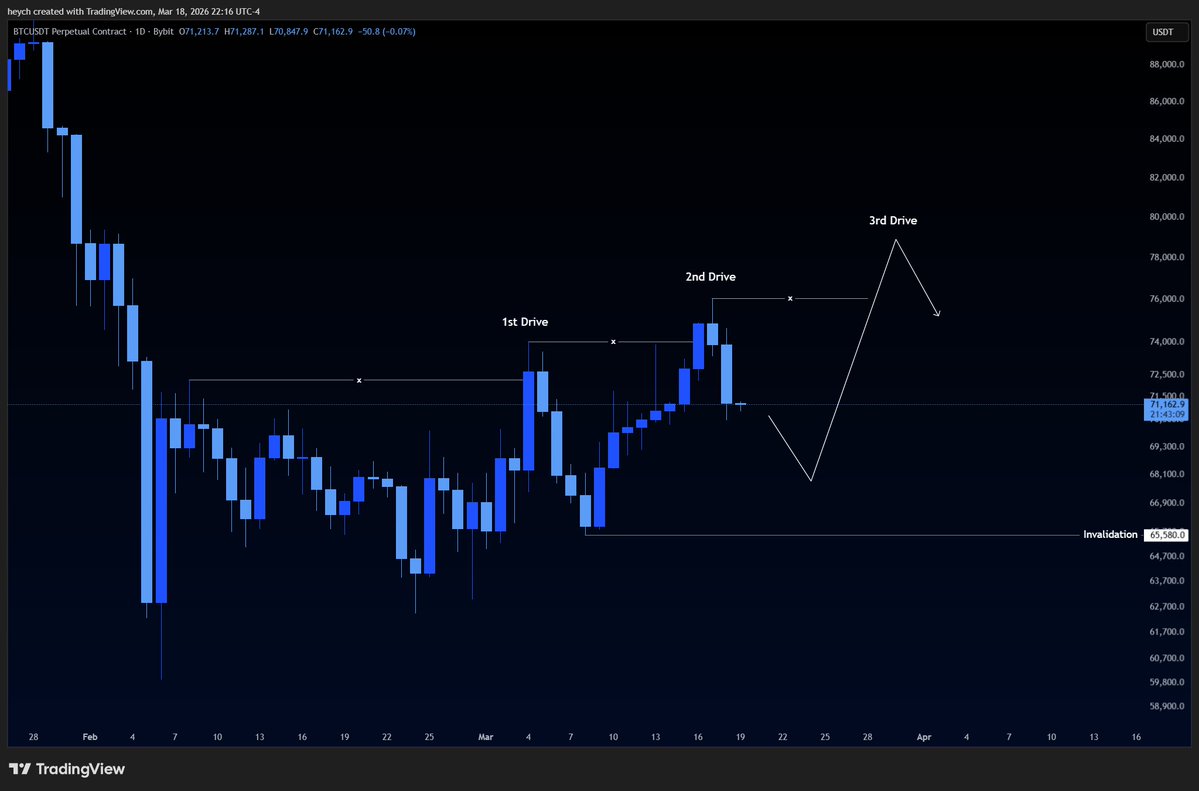Screen dimensions: 1199x791
Task: Click the 62,700.0 price axis label
Action: click(1167, 607)
